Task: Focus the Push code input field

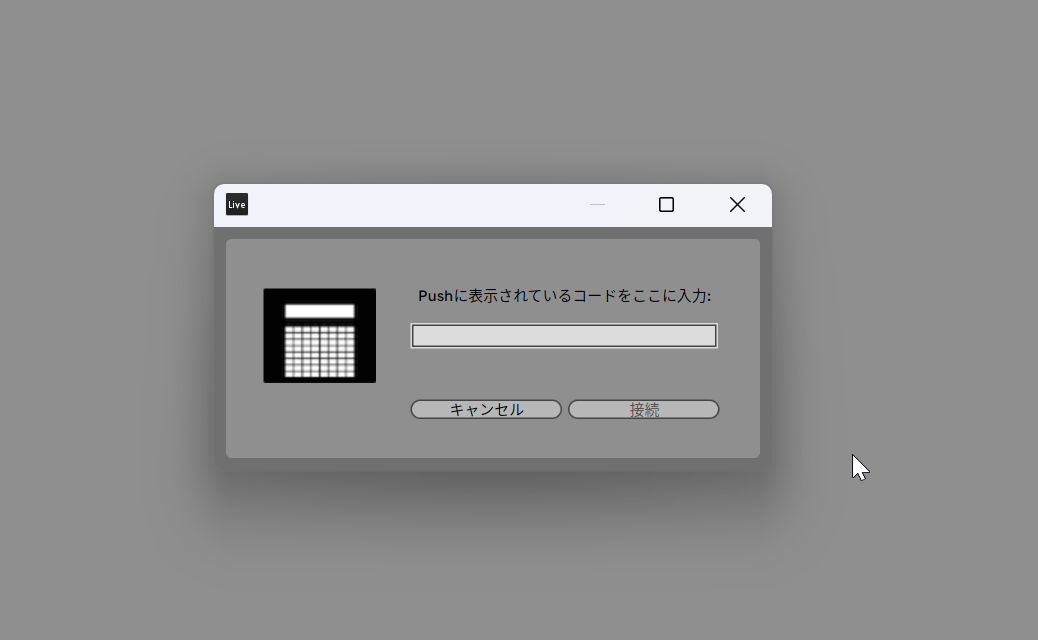Action: 564,336
